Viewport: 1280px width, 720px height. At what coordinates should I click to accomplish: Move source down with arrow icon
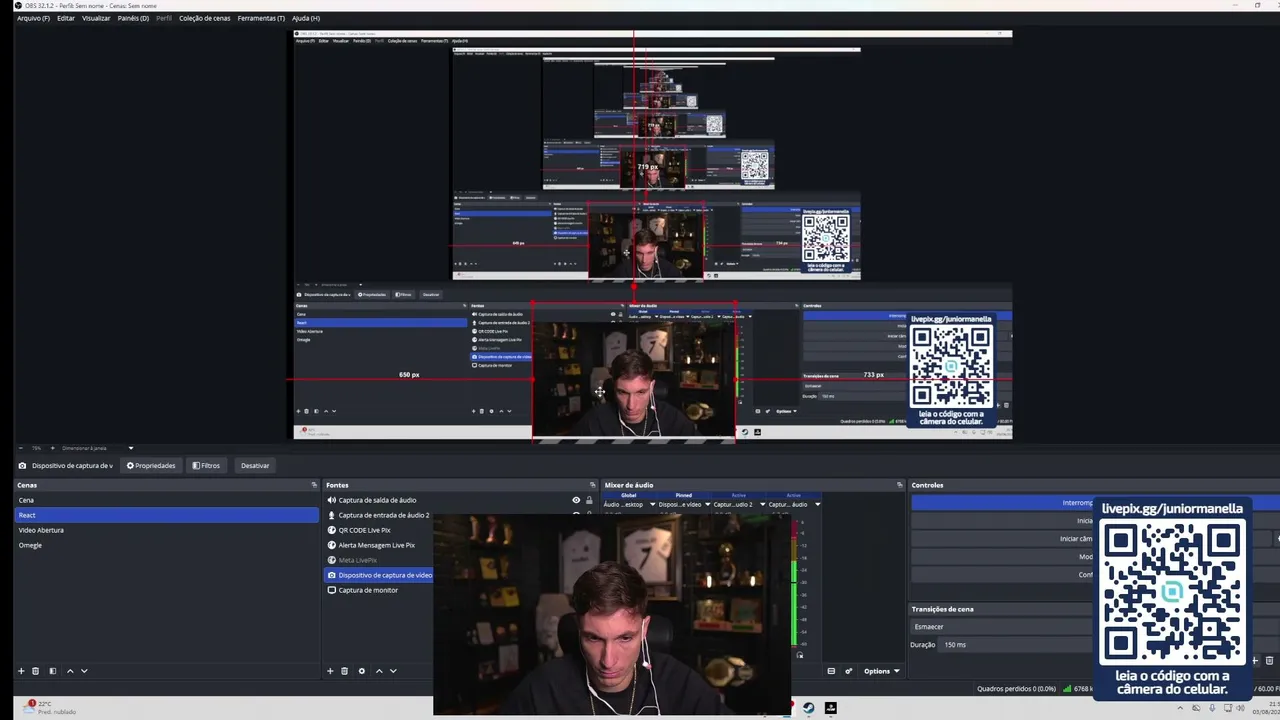[393, 671]
